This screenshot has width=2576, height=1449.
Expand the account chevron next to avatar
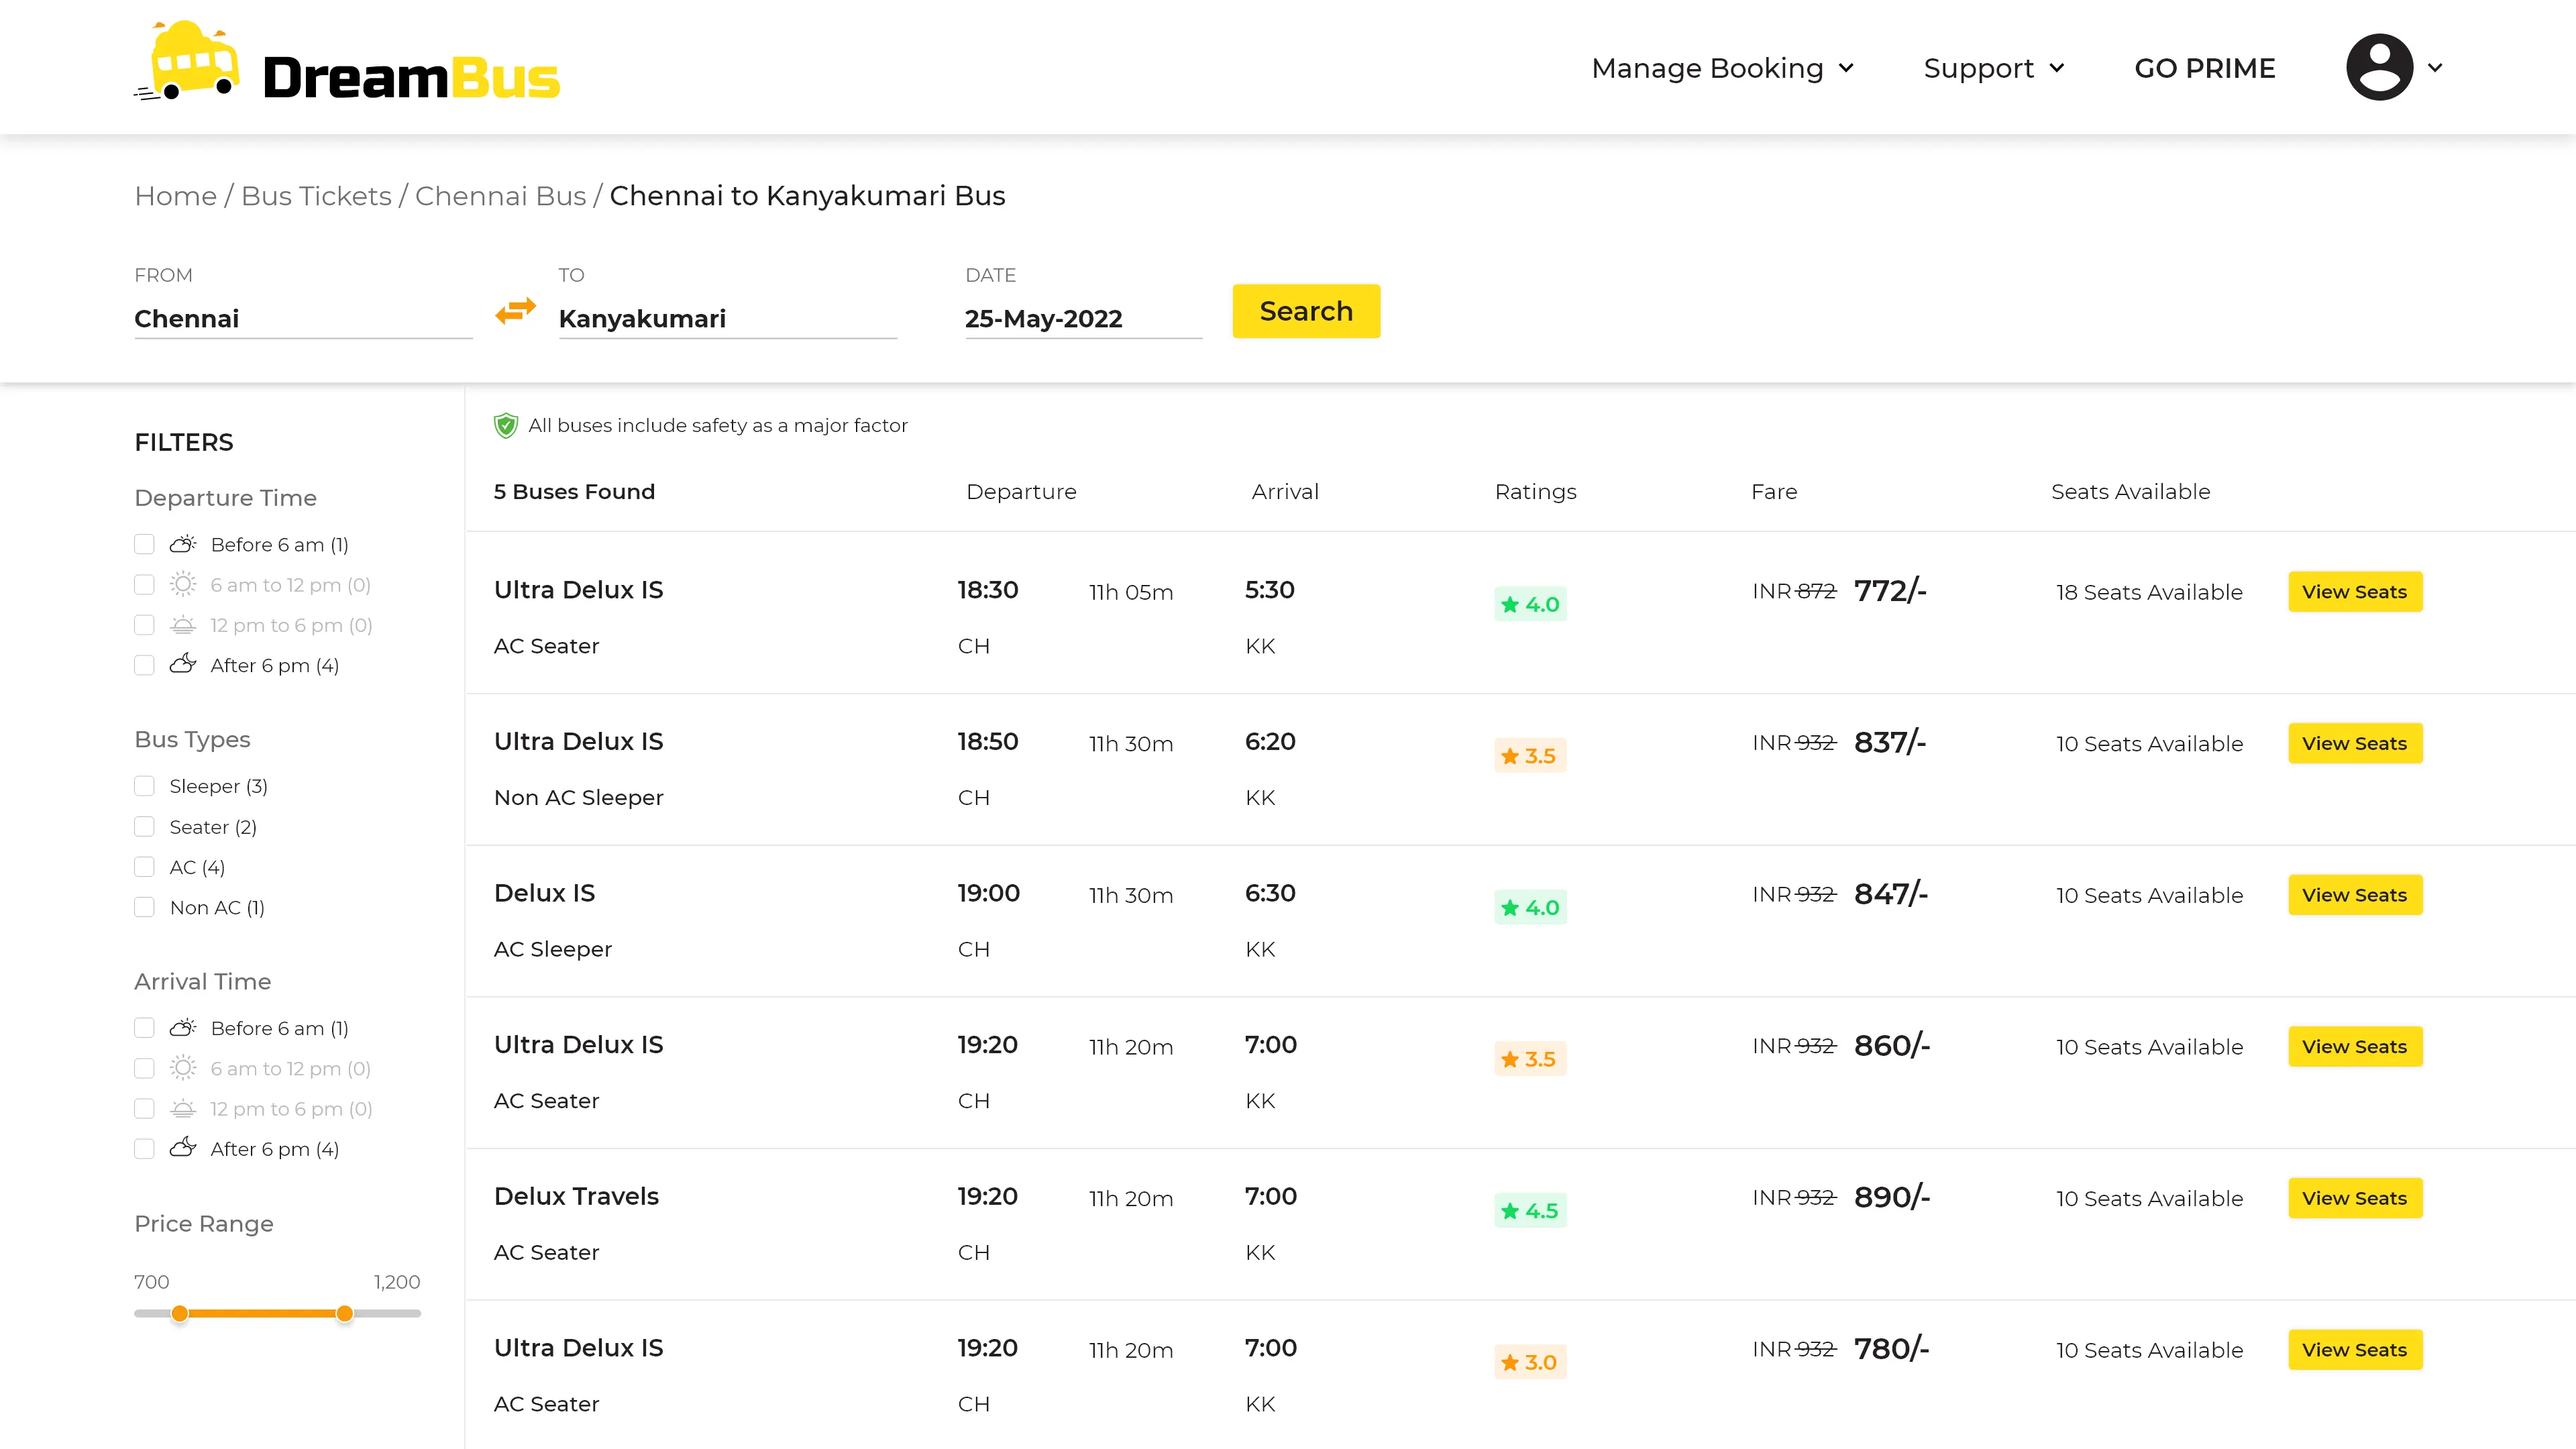click(x=2436, y=67)
